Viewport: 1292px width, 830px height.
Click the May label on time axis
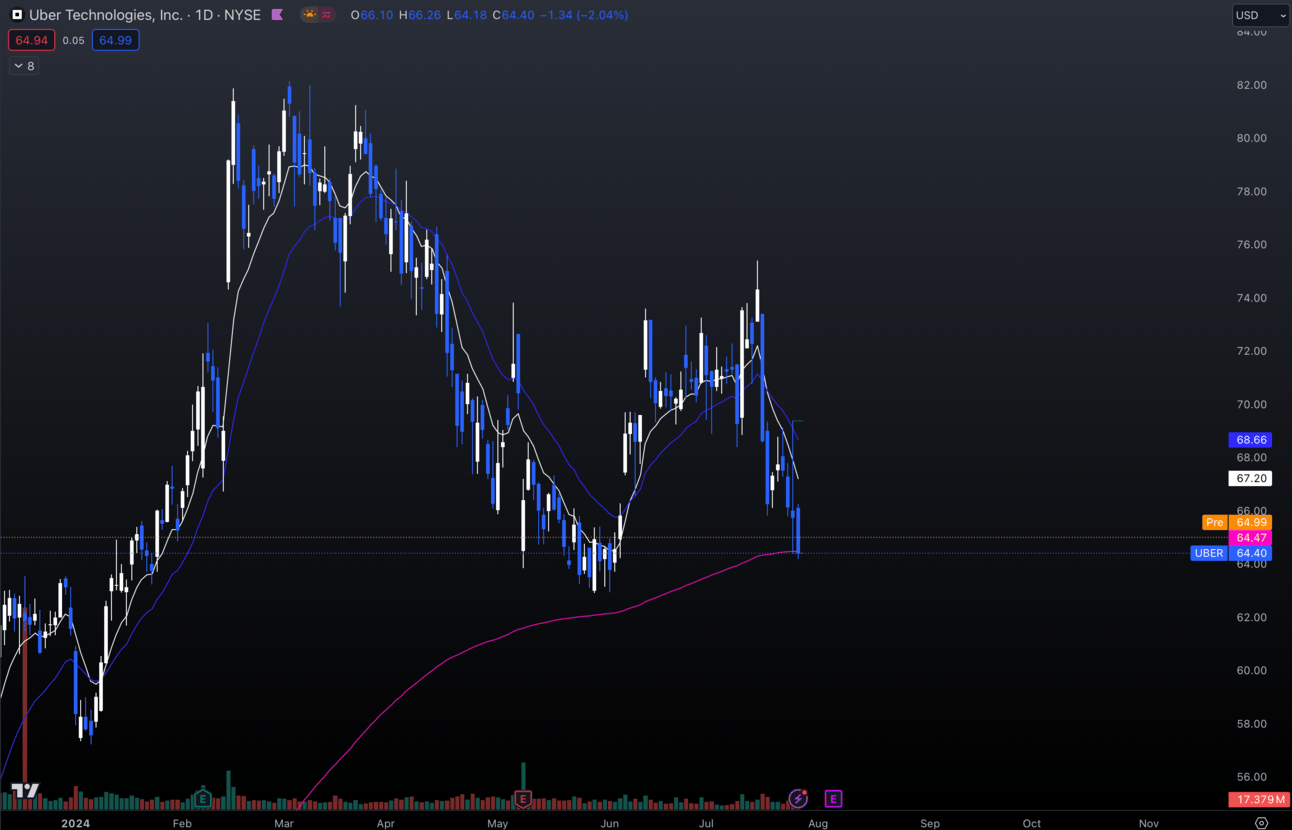click(x=498, y=824)
